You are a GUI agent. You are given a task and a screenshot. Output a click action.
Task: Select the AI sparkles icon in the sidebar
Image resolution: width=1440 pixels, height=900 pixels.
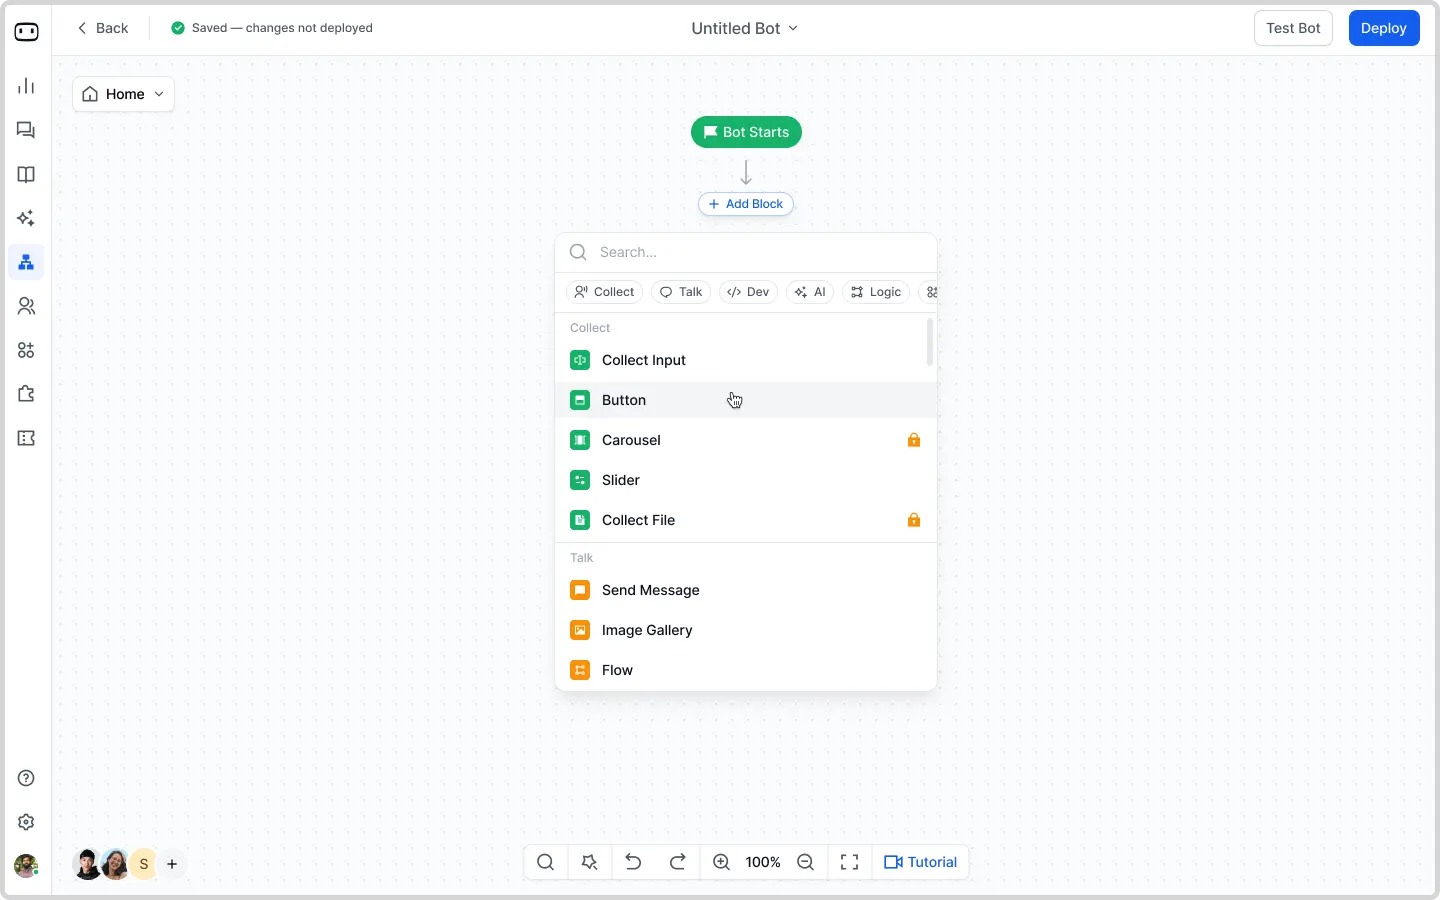coord(26,219)
